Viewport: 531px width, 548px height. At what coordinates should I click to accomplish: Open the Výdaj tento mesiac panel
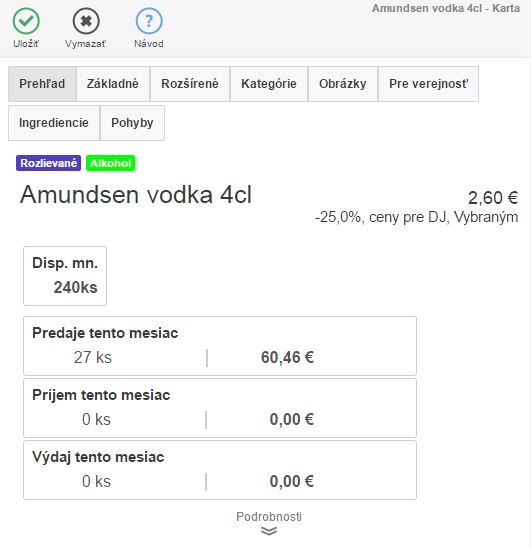(220, 470)
